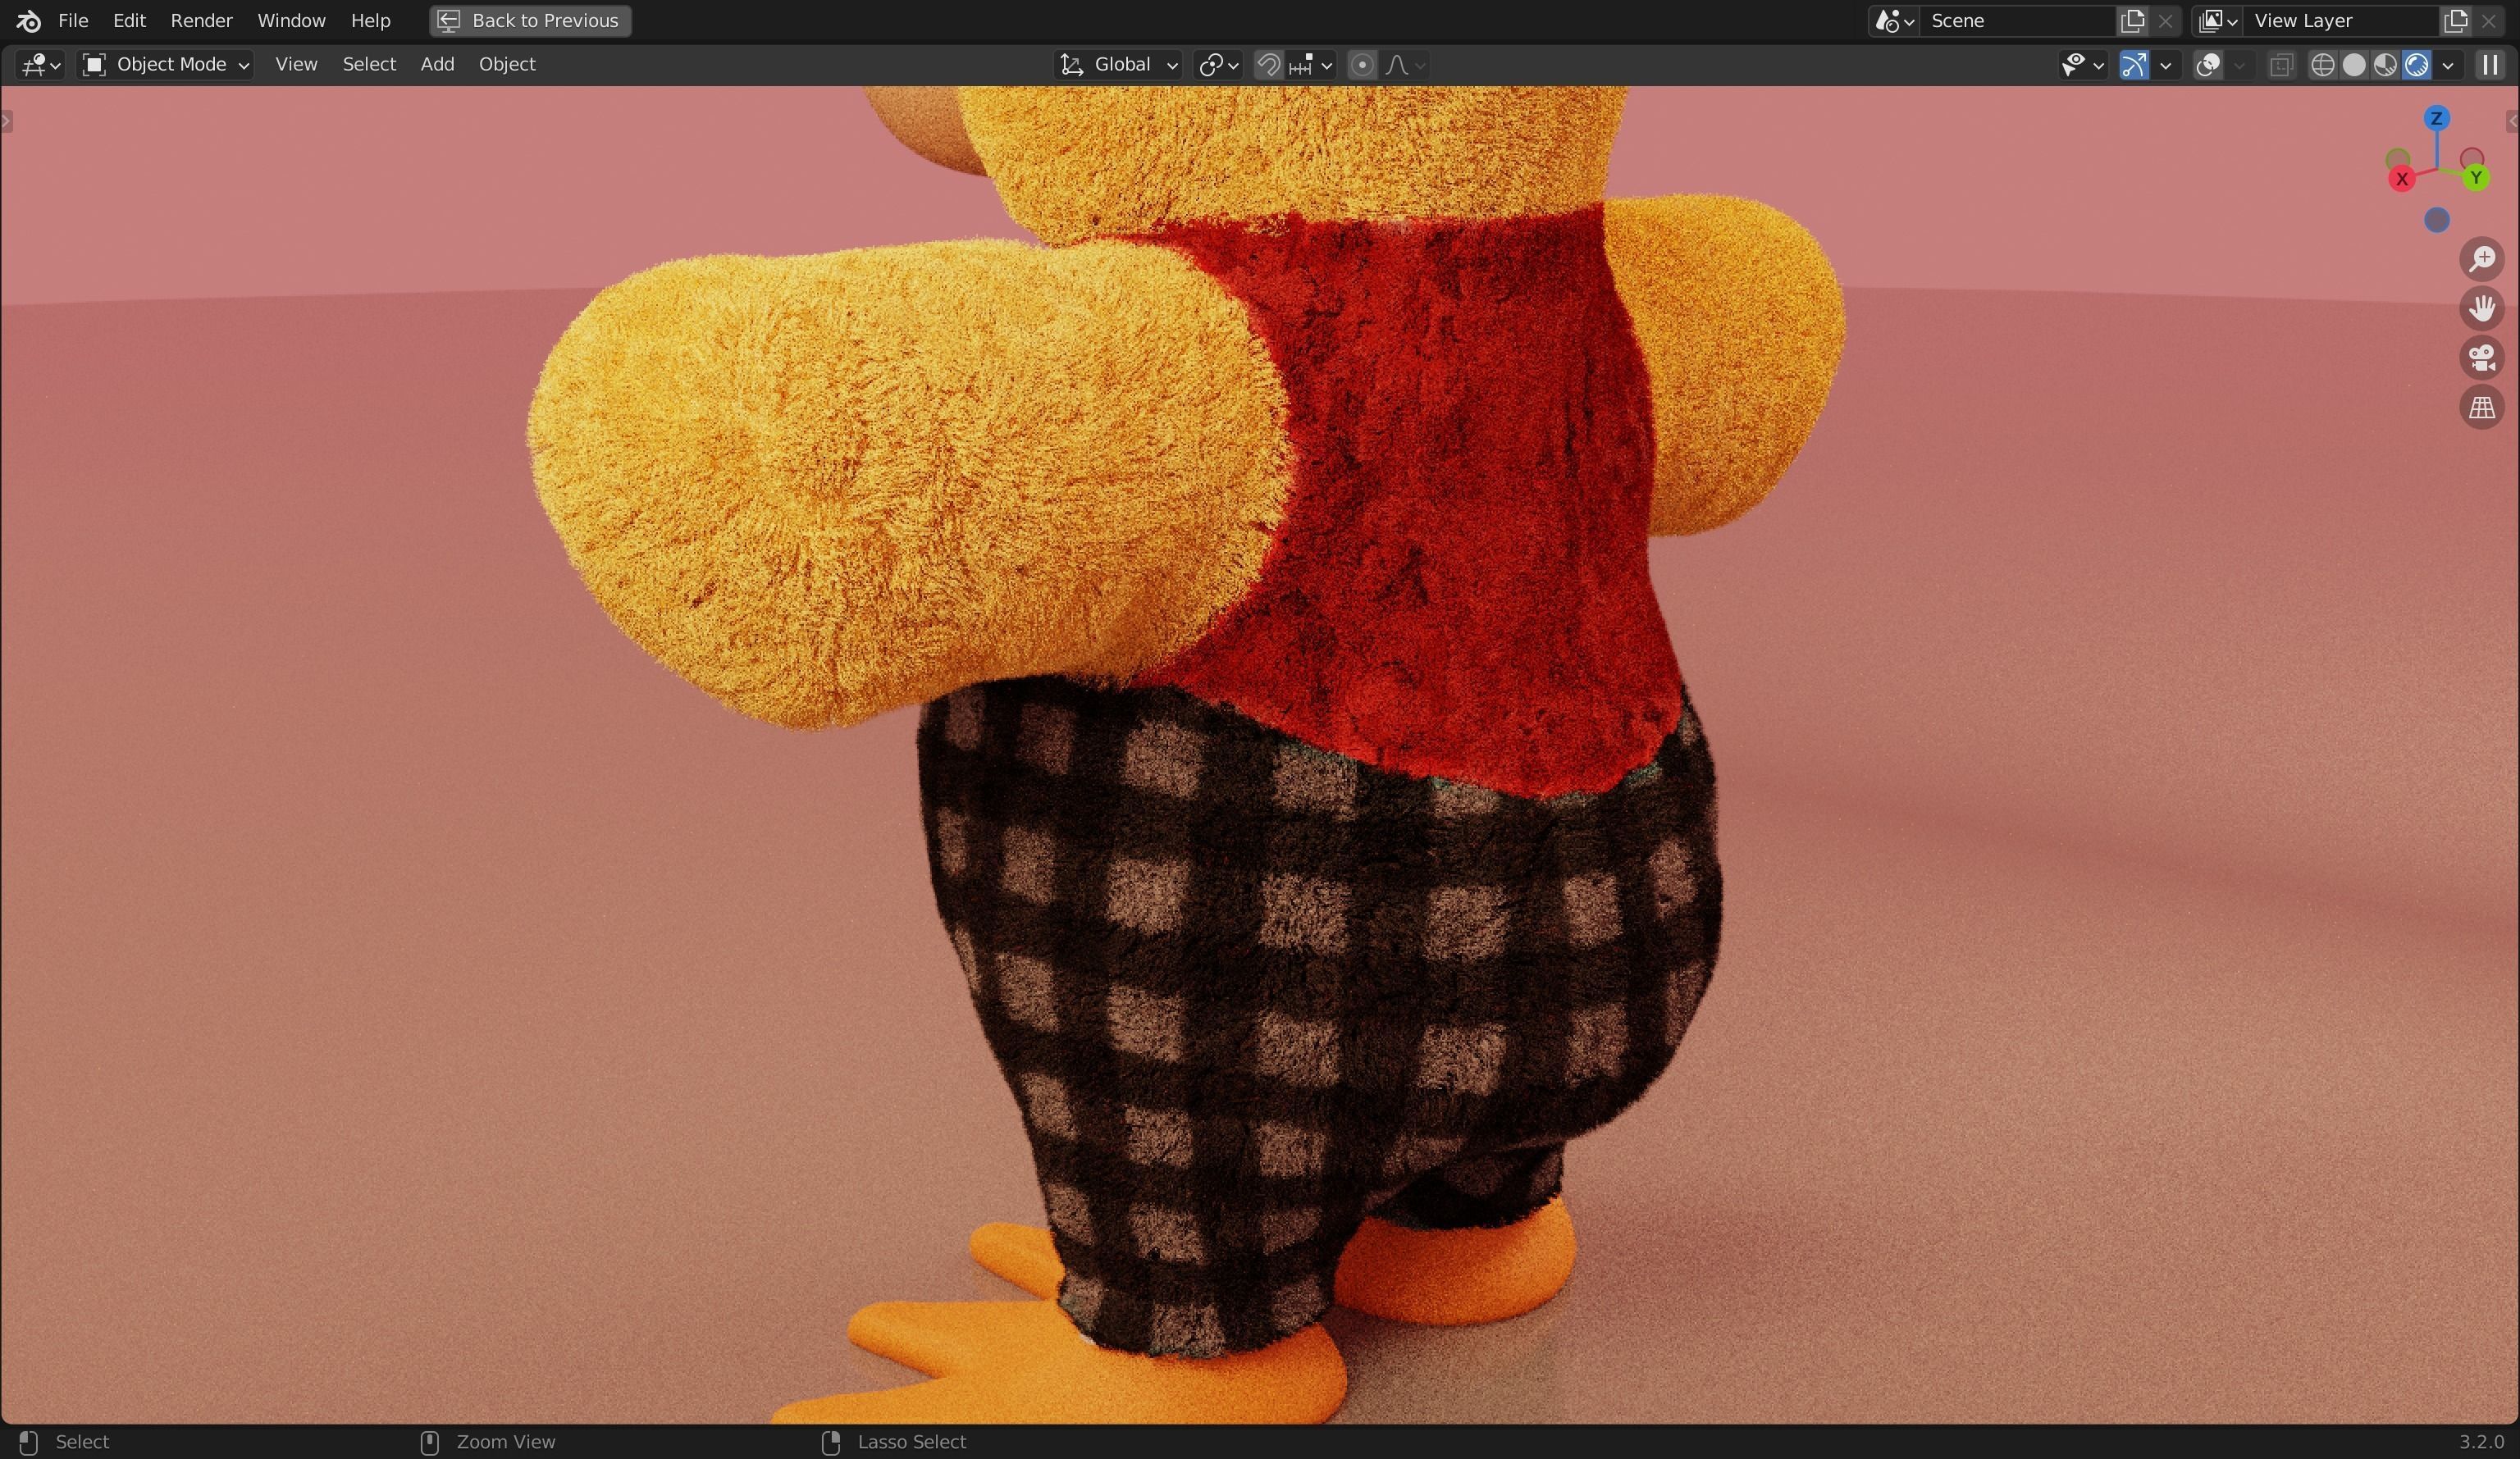Open the shading options dropdown arrow
The width and height of the screenshot is (2520, 1459).
pyautogui.click(x=2448, y=65)
